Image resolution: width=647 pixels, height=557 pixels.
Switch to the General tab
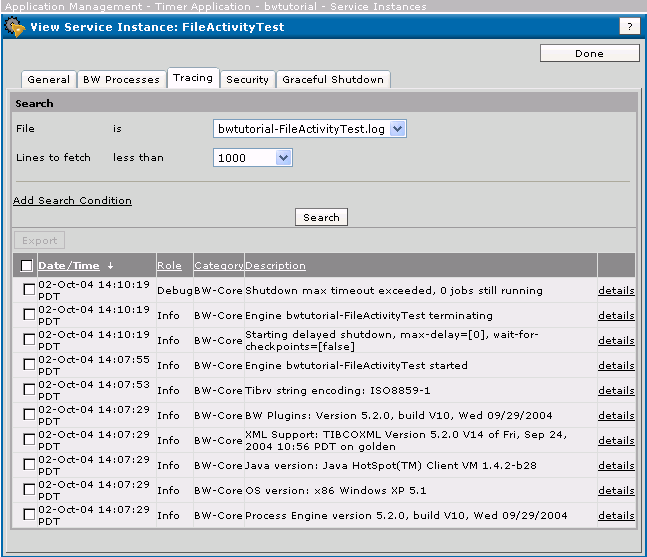(48, 80)
